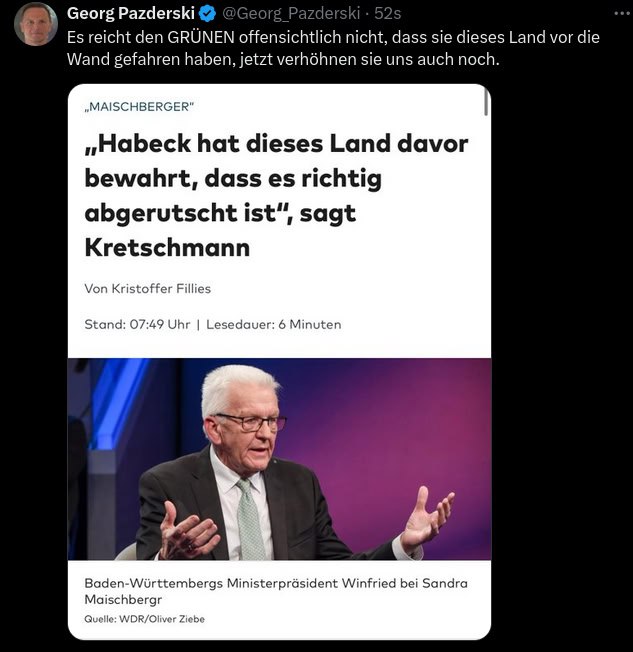
Task: Open the Georg Pazderski display name
Action: [131, 13]
